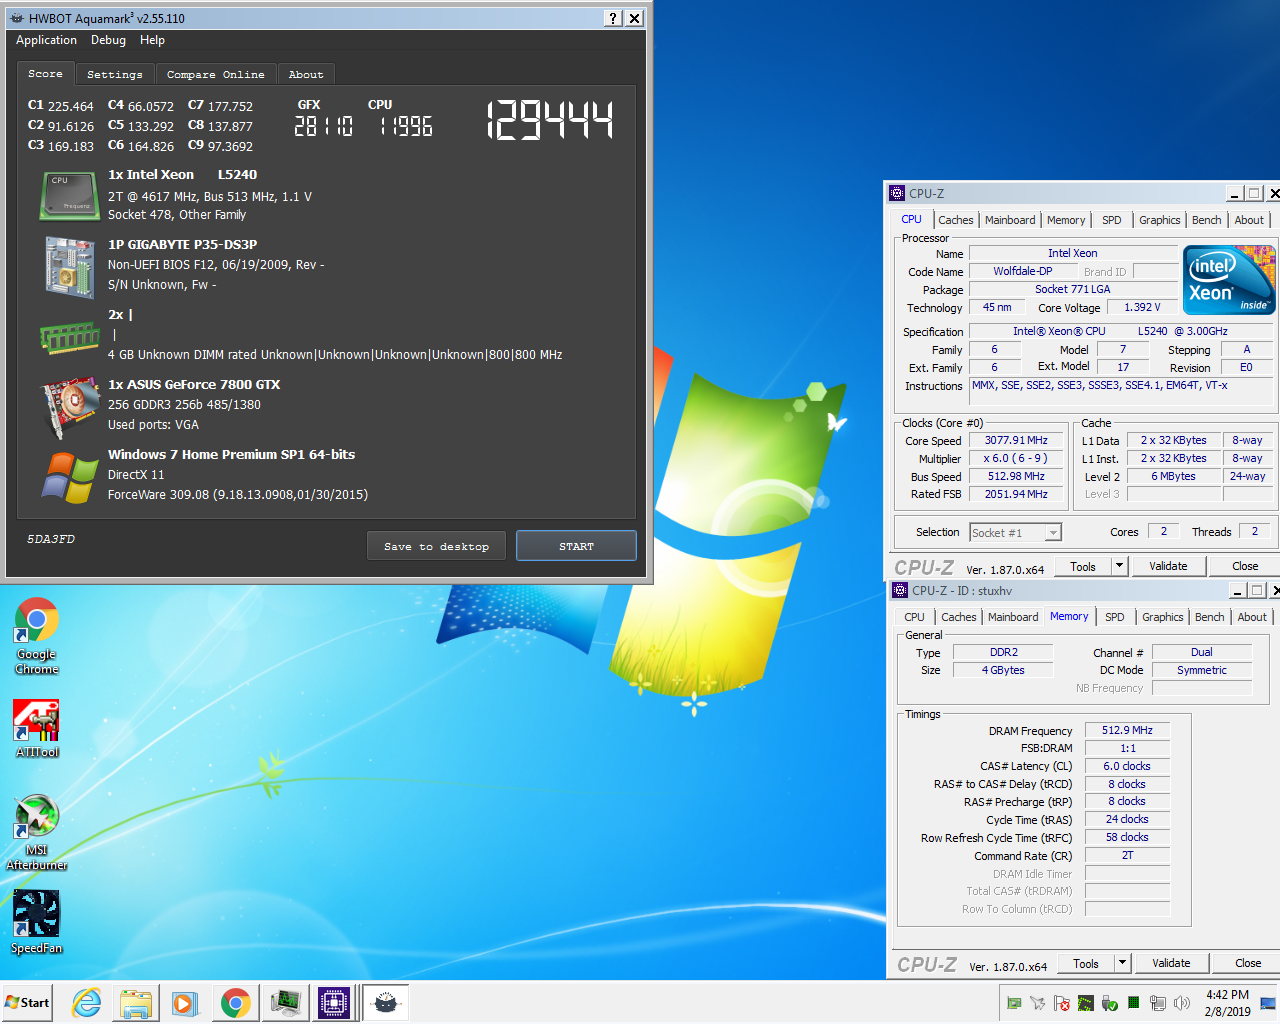Open Graphics tab in upper CPU-Z window

click(1159, 220)
